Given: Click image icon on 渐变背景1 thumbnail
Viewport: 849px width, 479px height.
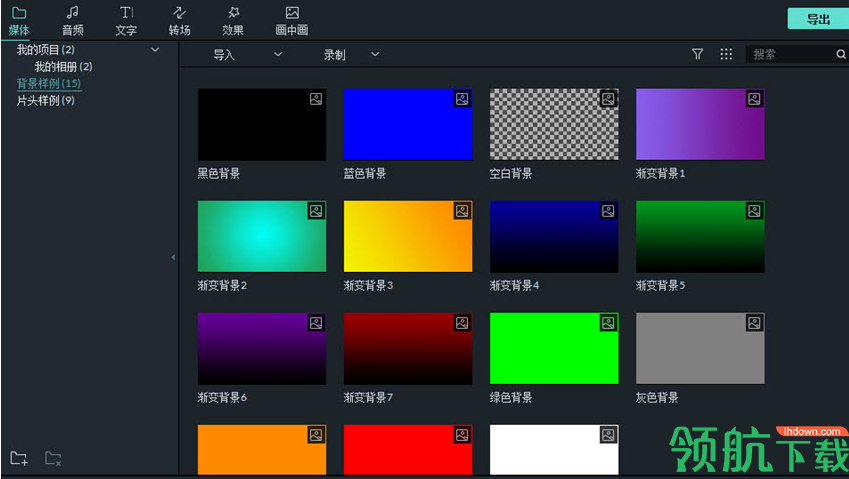Looking at the screenshot, I should click(x=754, y=99).
